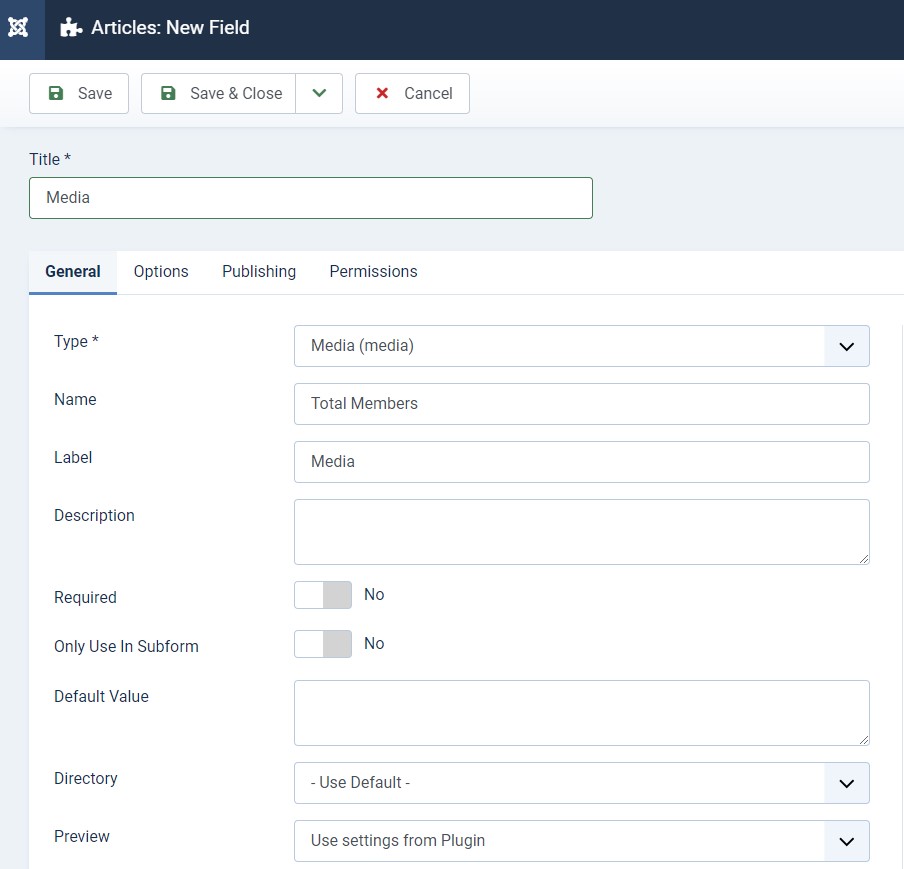Open the Type dropdown showing Media (media)
The width and height of the screenshot is (904, 869).
[582, 346]
